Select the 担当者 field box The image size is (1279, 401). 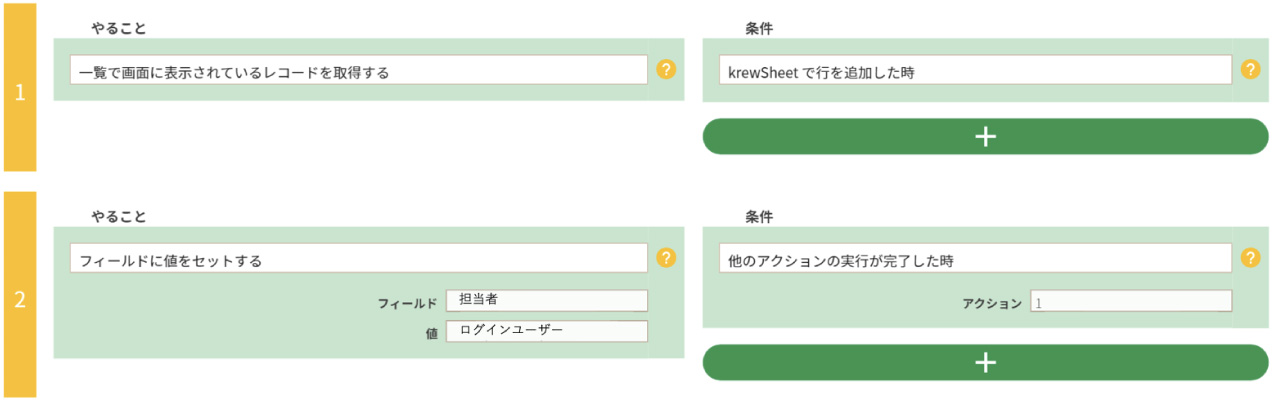pyautogui.click(x=547, y=300)
